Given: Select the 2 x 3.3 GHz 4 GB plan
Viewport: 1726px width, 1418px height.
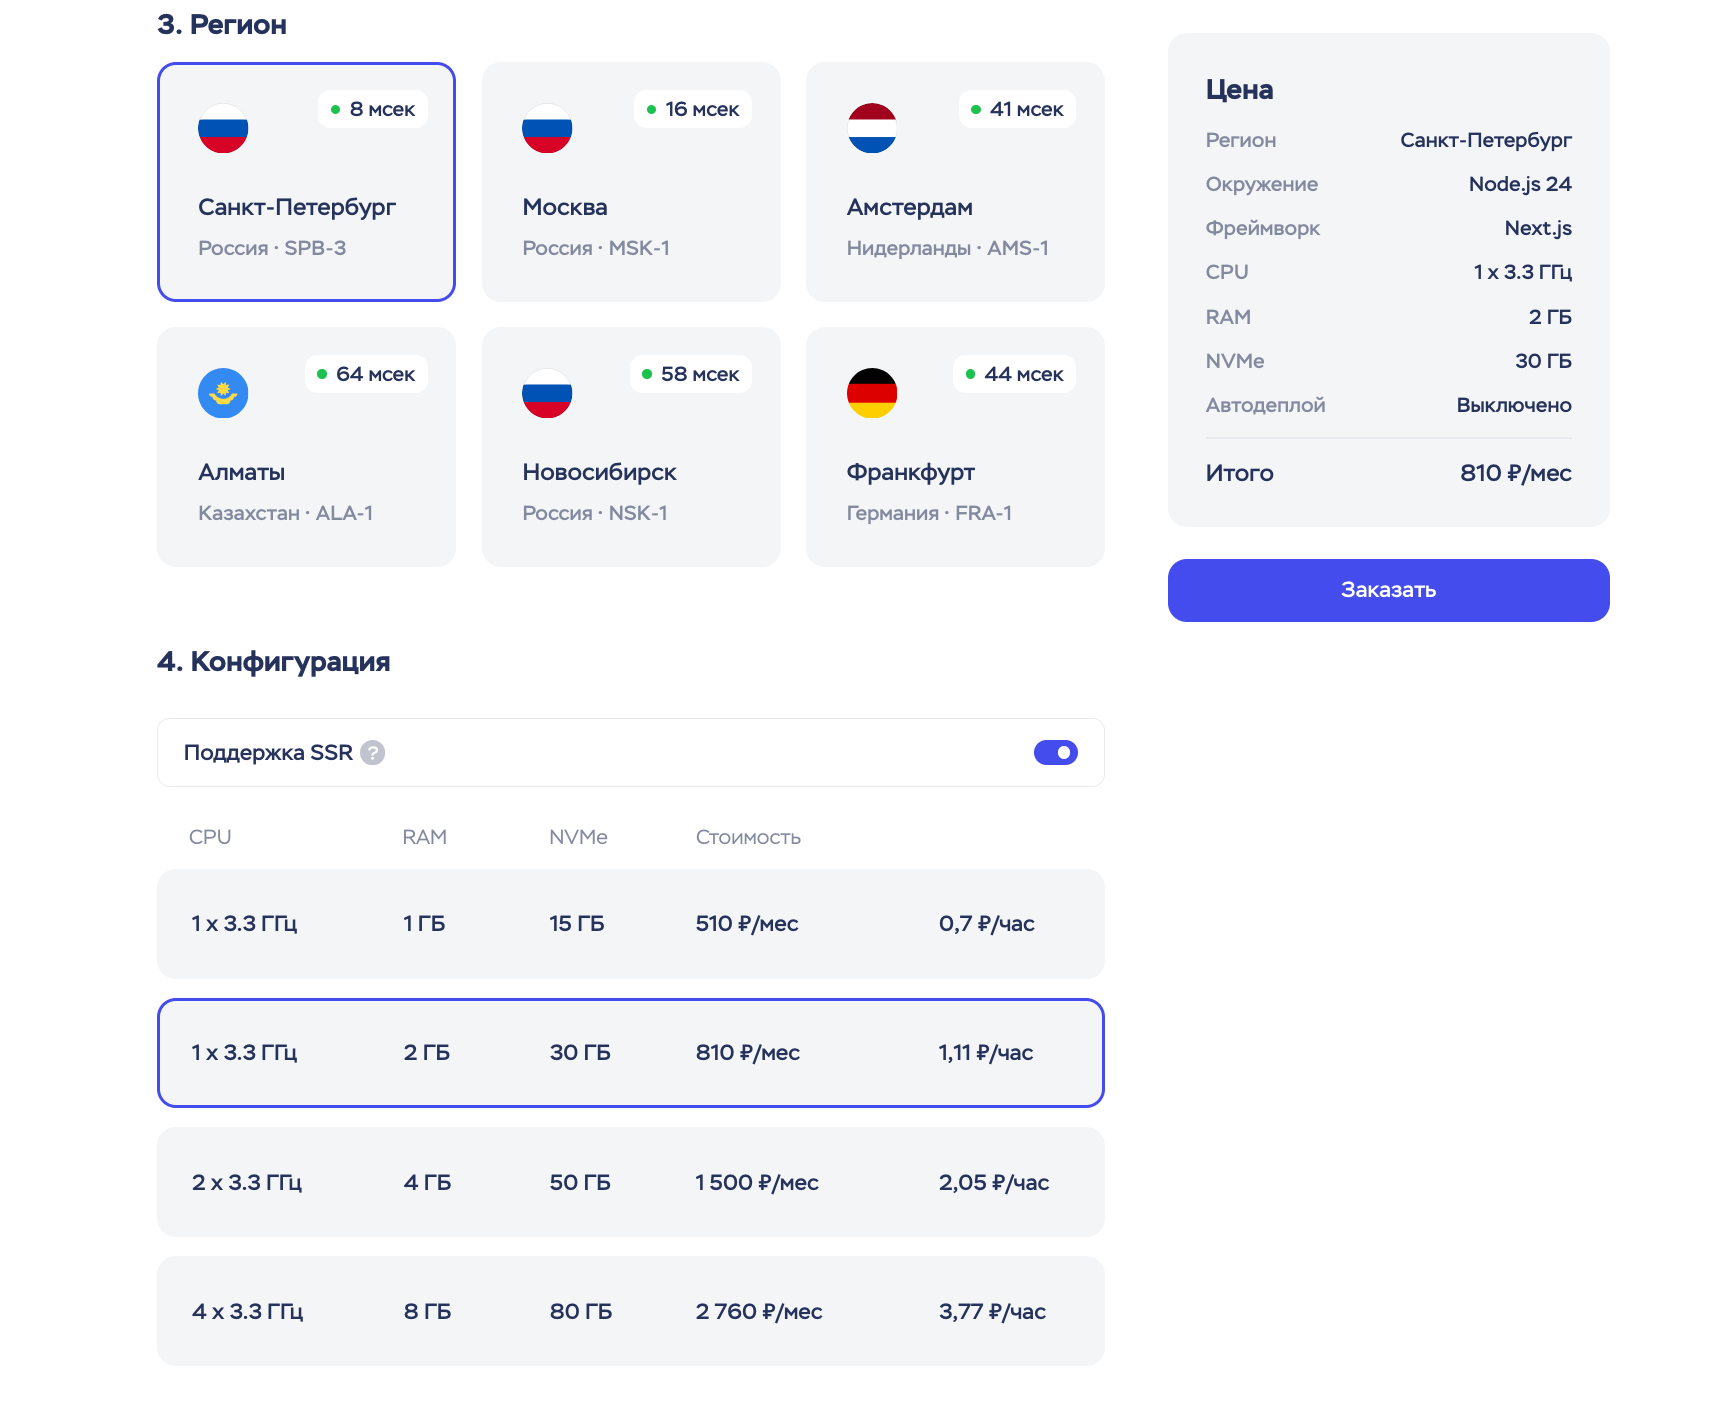Looking at the screenshot, I should (x=630, y=1182).
